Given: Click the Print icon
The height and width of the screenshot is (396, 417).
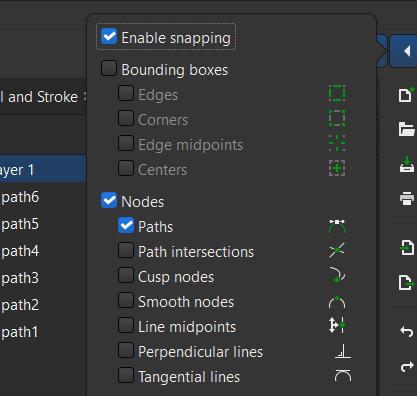Looking at the screenshot, I should 407,198.
